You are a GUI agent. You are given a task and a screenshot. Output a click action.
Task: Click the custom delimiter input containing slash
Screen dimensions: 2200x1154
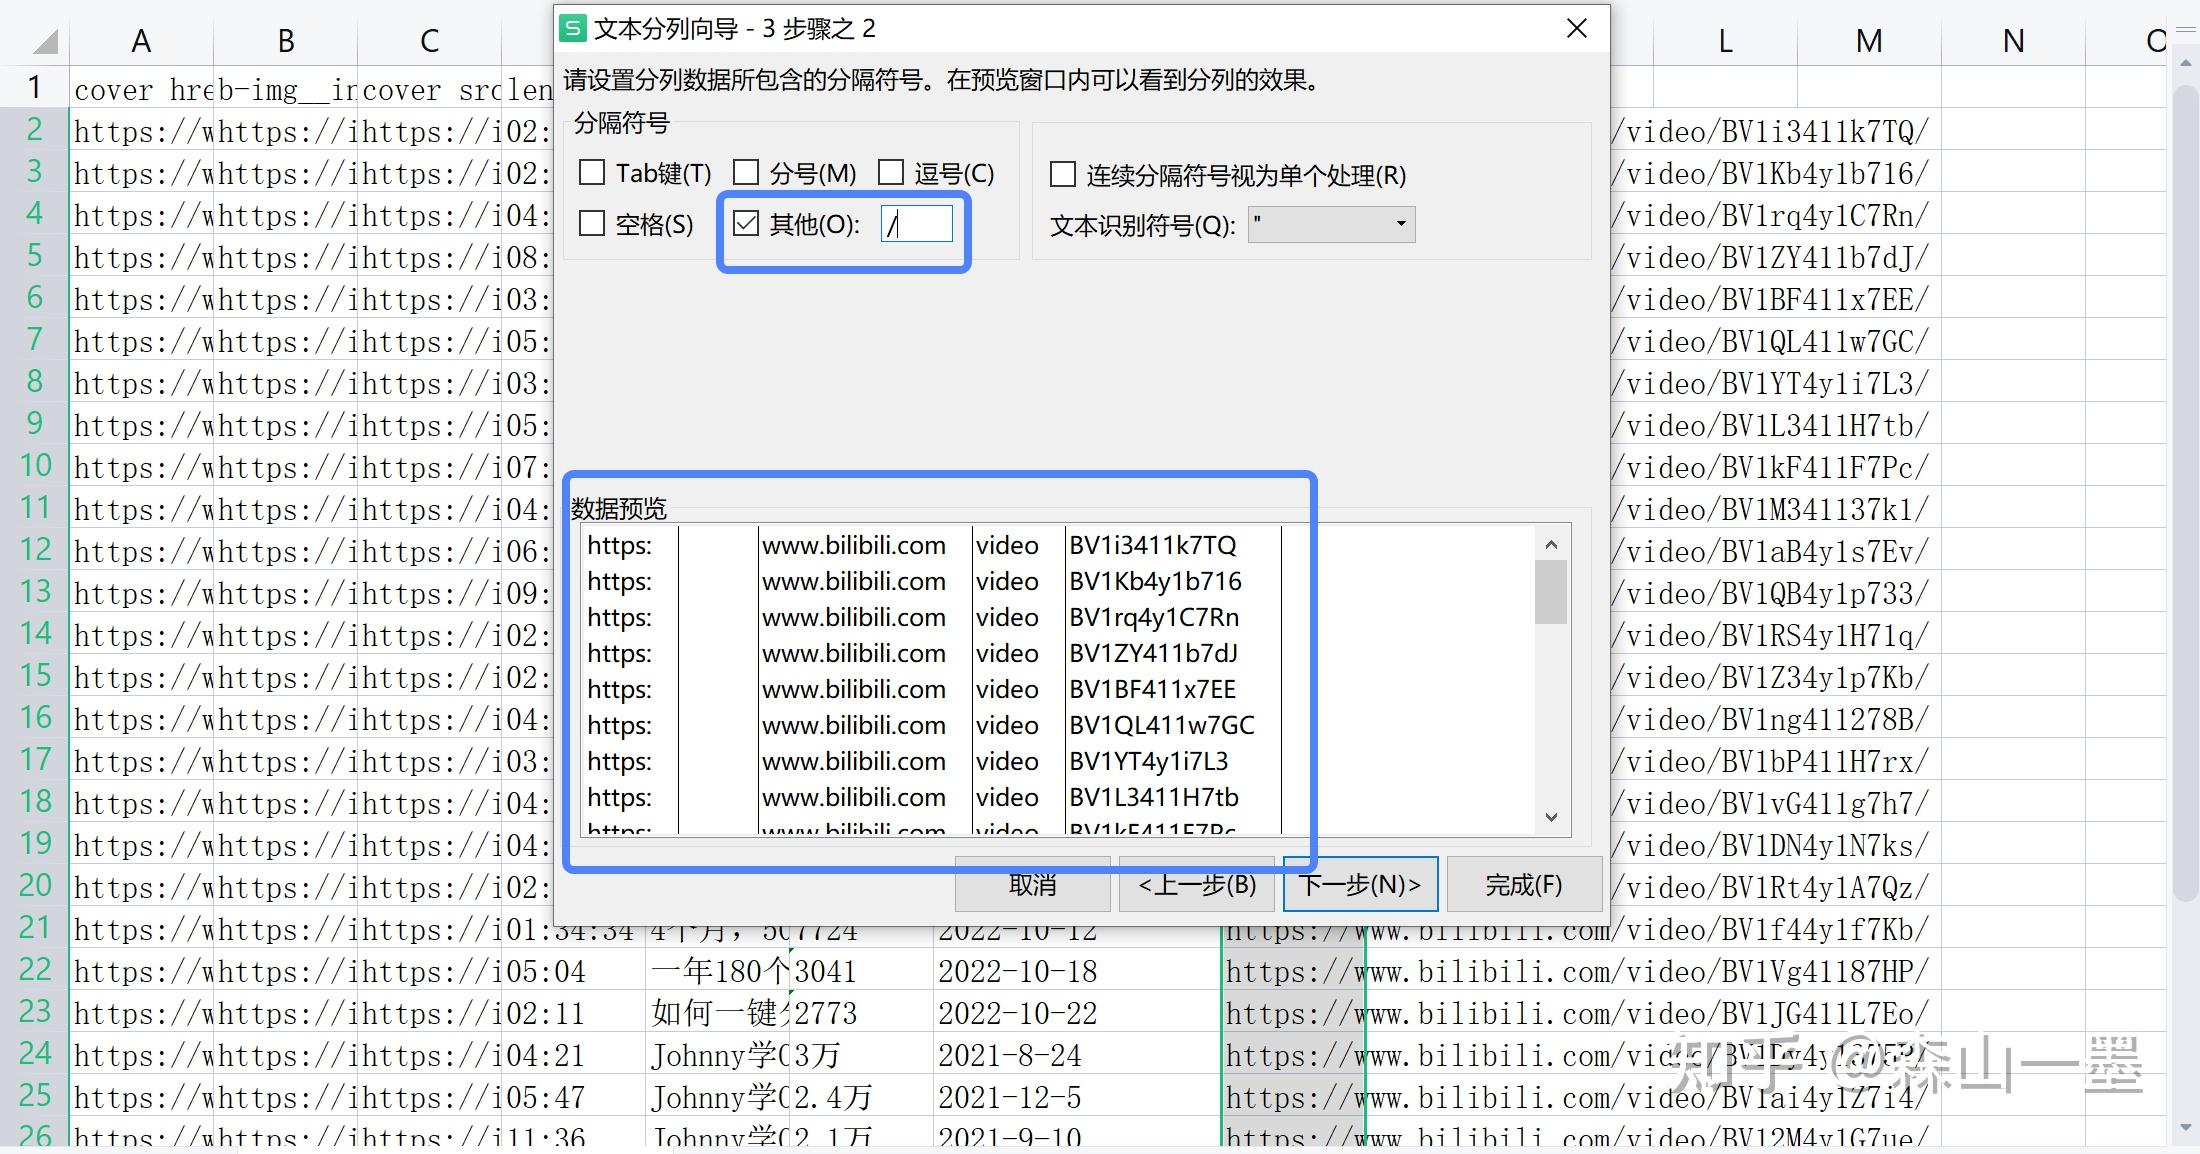[x=916, y=223]
